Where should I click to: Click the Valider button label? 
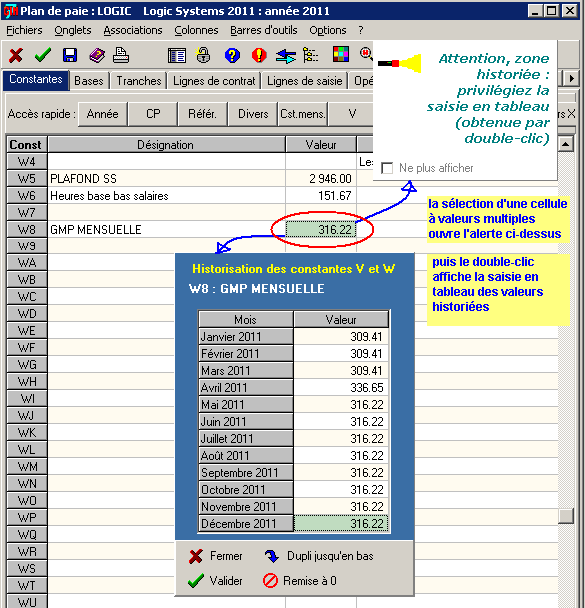pyautogui.click(x=226, y=581)
